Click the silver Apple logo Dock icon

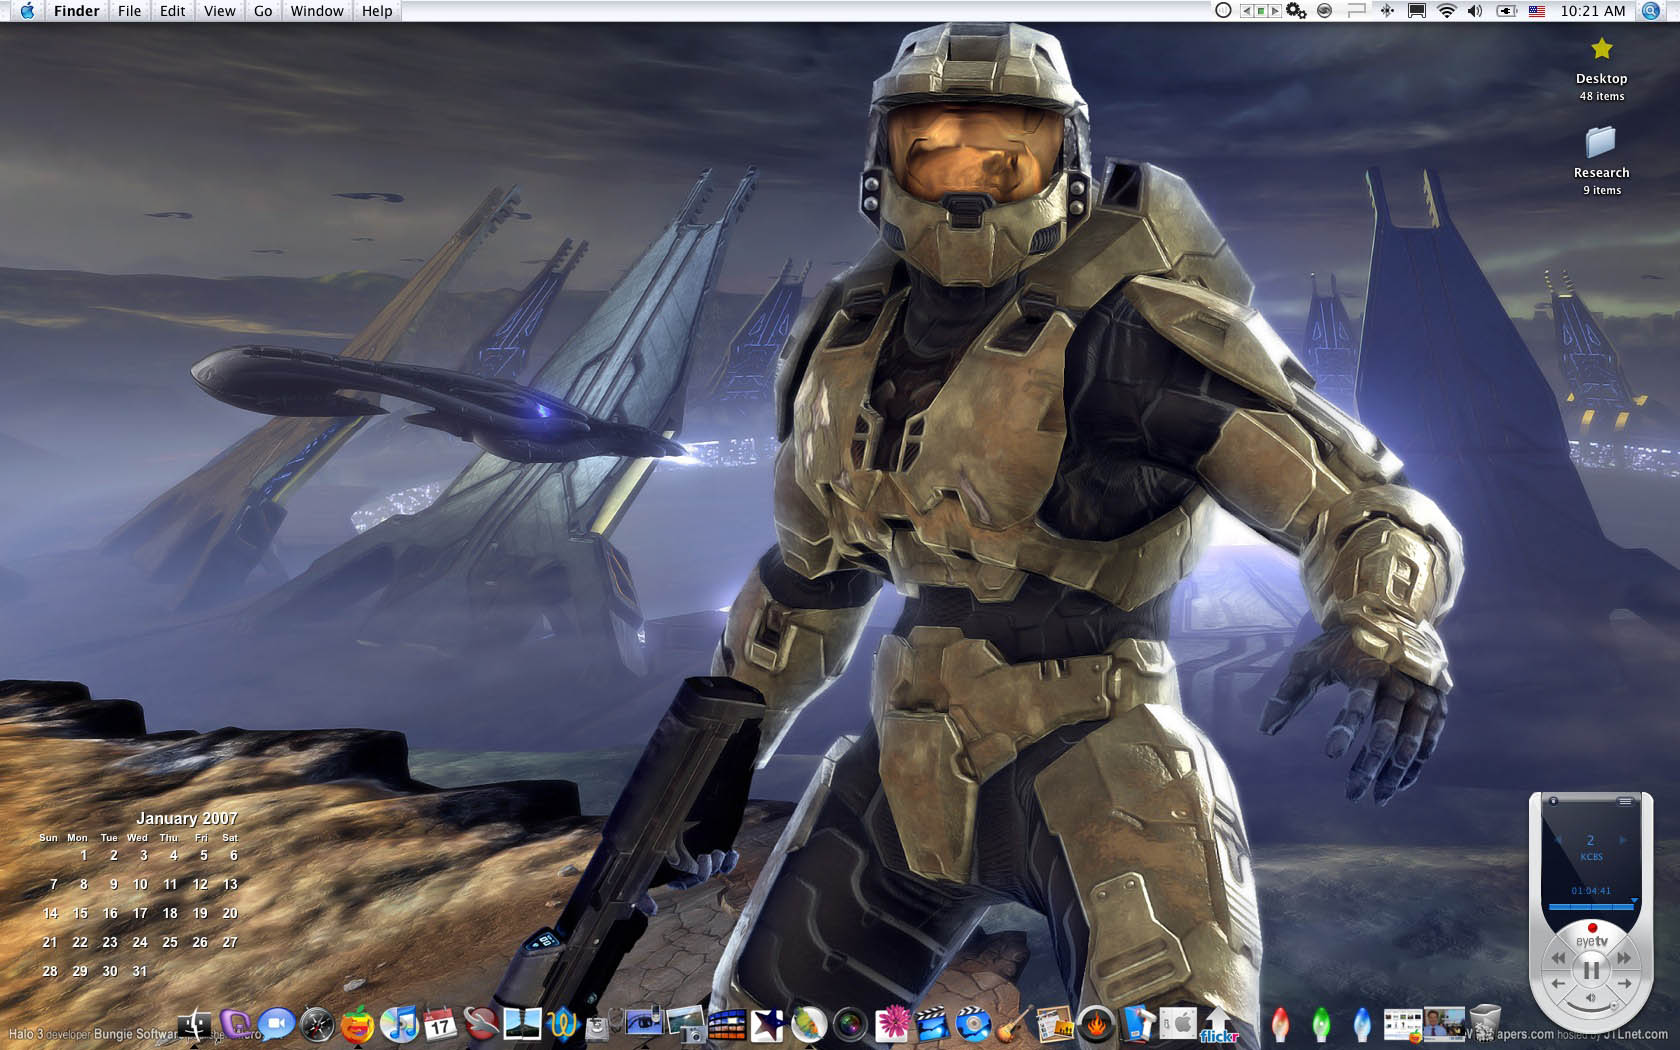tap(1178, 1024)
